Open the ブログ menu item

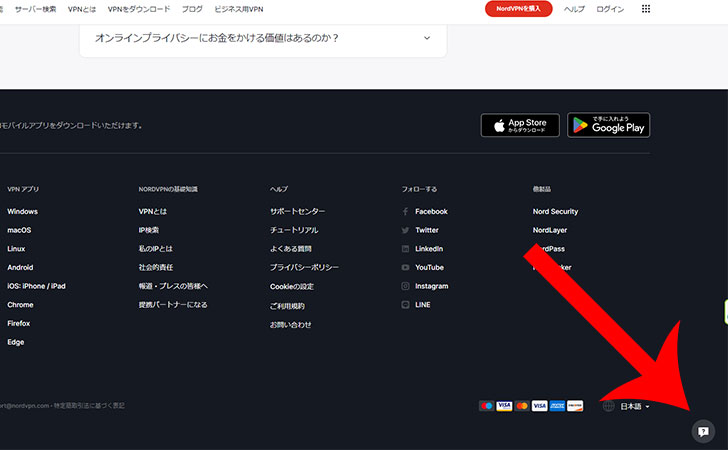pos(192,9)
